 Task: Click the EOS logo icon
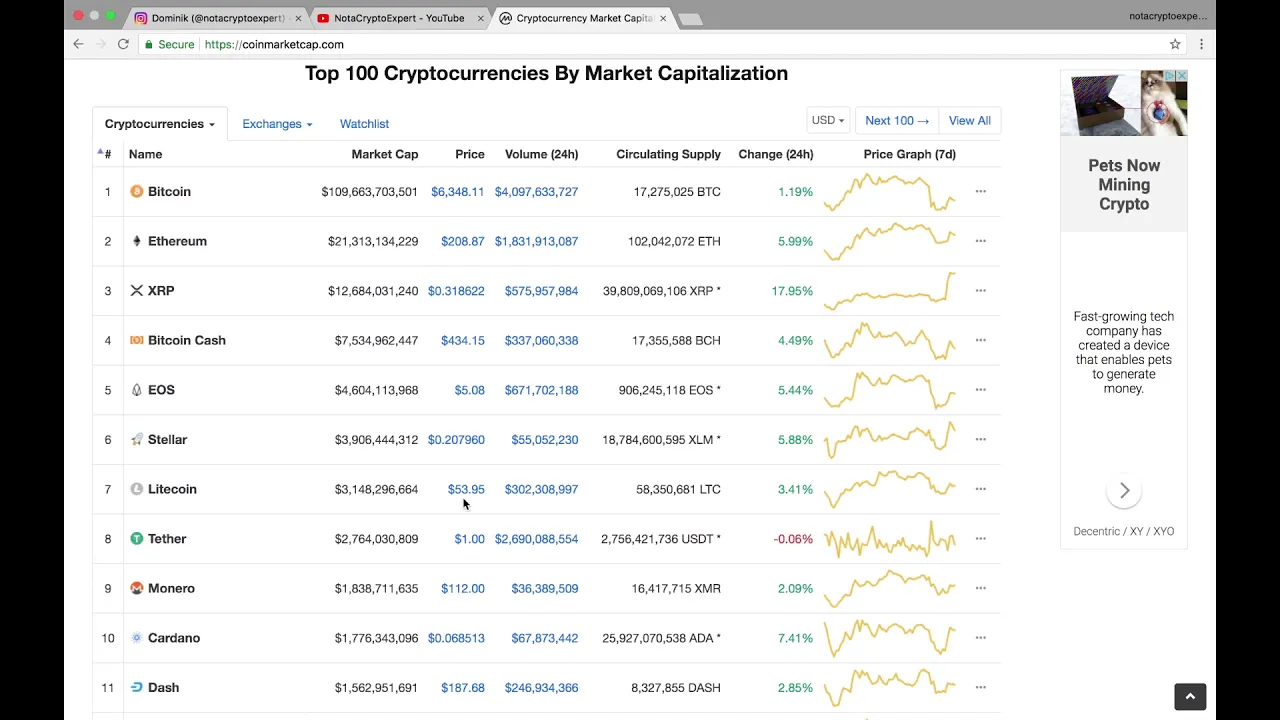[x=137, y=390]
